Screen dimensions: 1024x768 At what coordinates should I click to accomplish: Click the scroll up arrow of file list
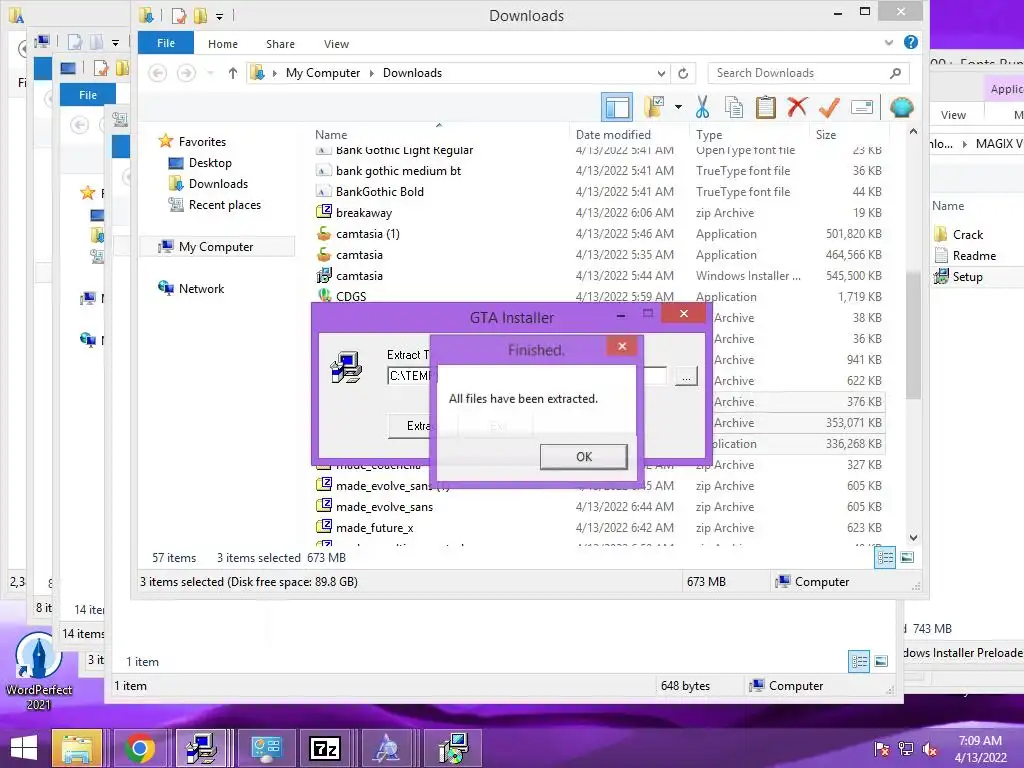tap(914, 132)
